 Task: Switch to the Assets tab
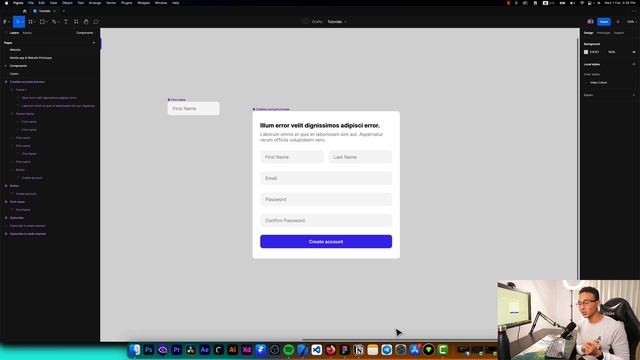tap(27, 33)
